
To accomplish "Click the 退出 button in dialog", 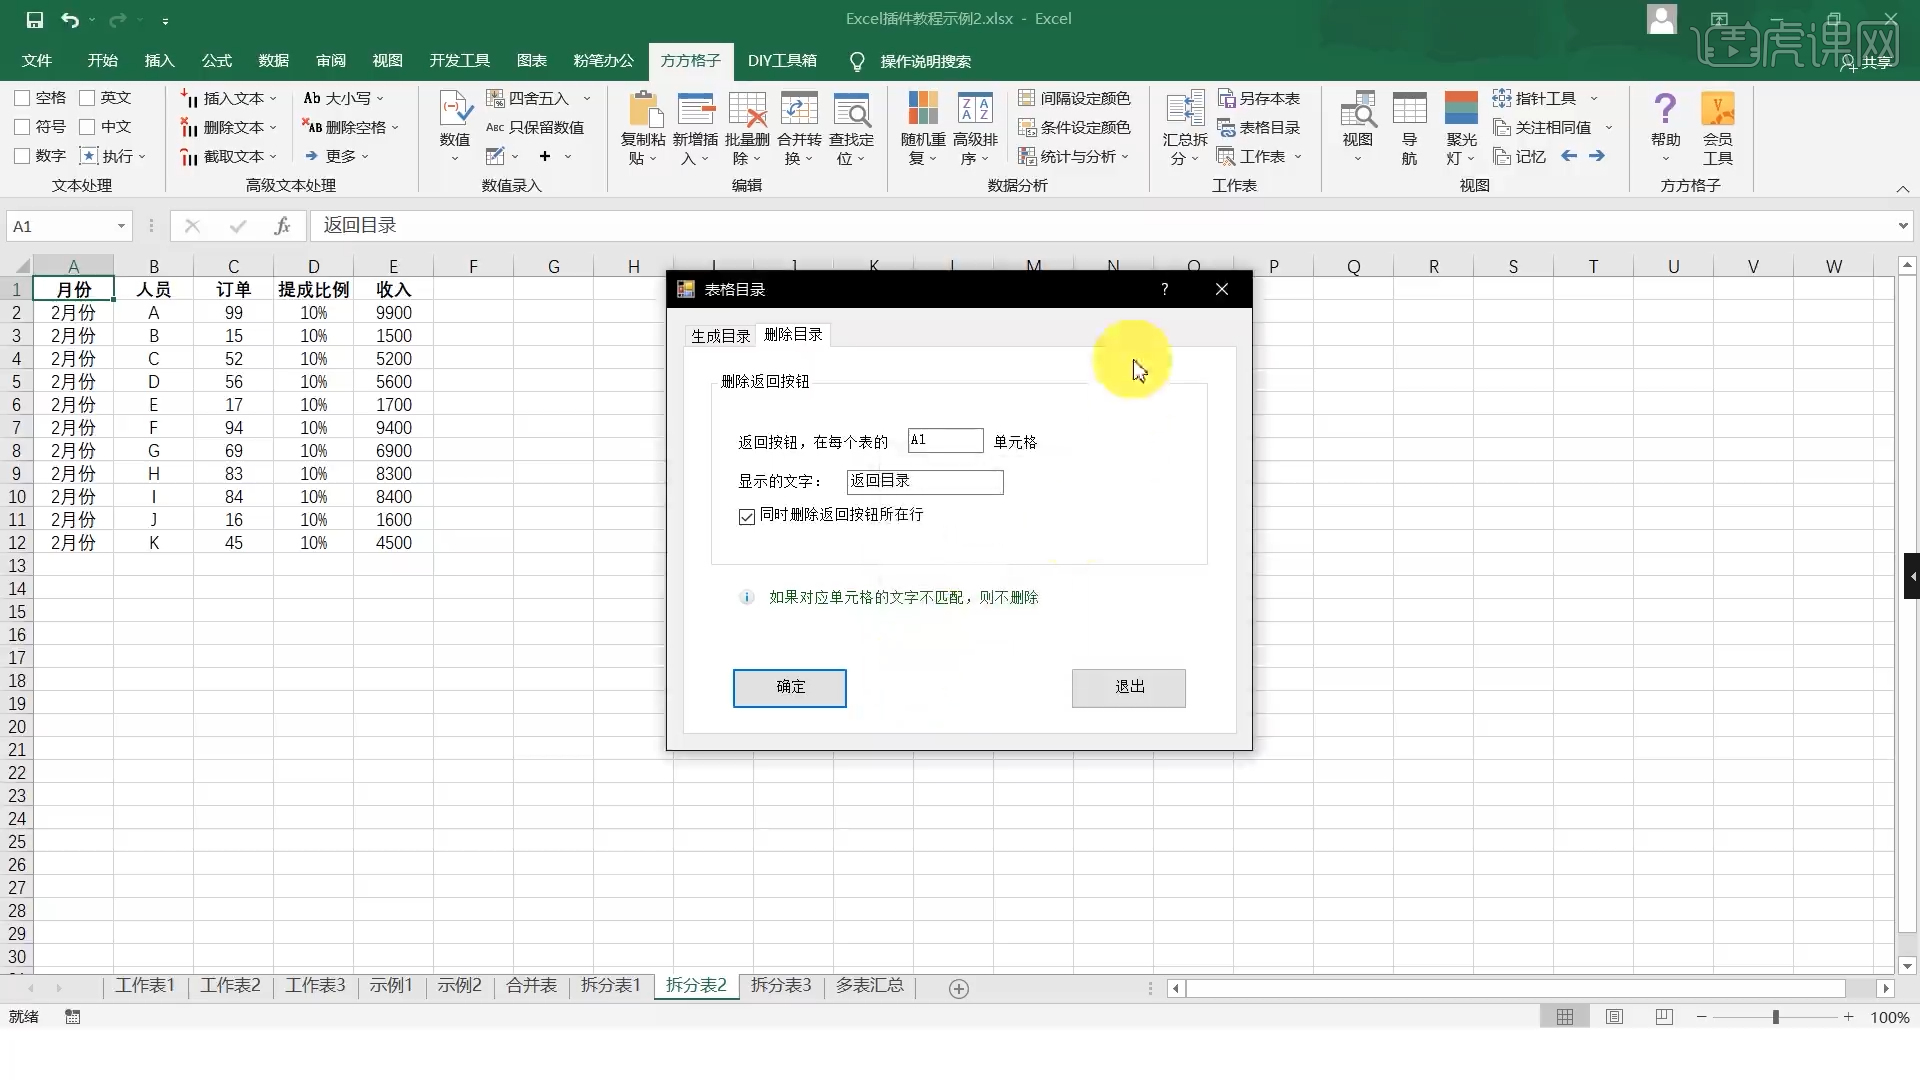I will [1129, 688].
